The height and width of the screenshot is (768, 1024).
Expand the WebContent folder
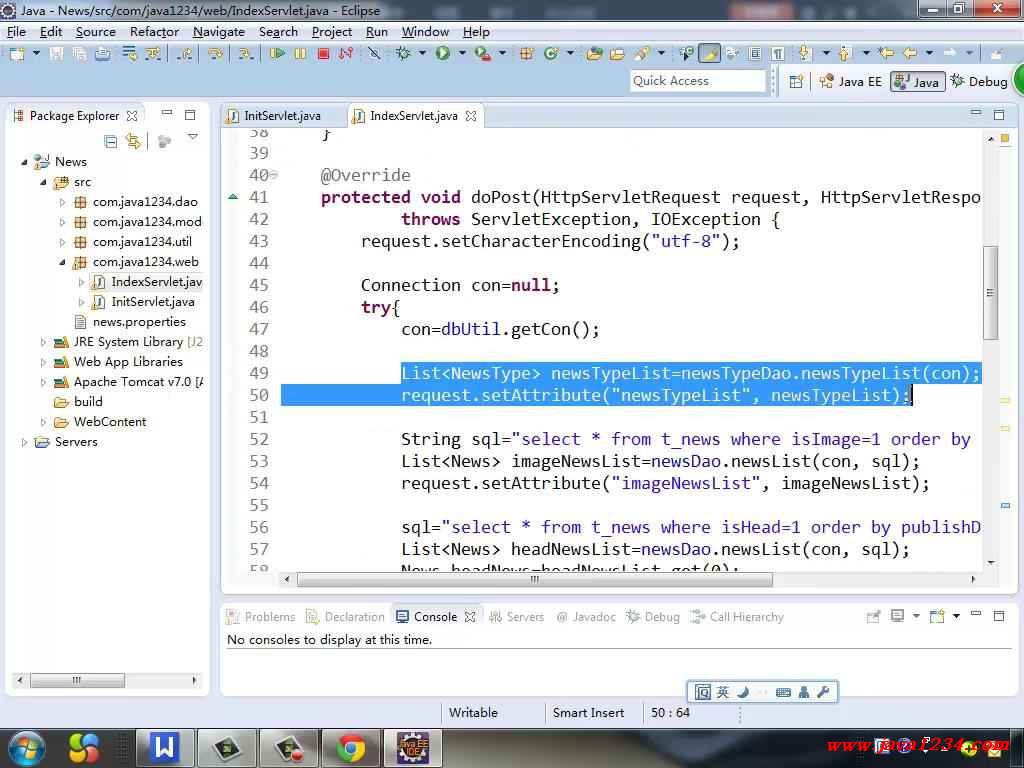point(43,422)
